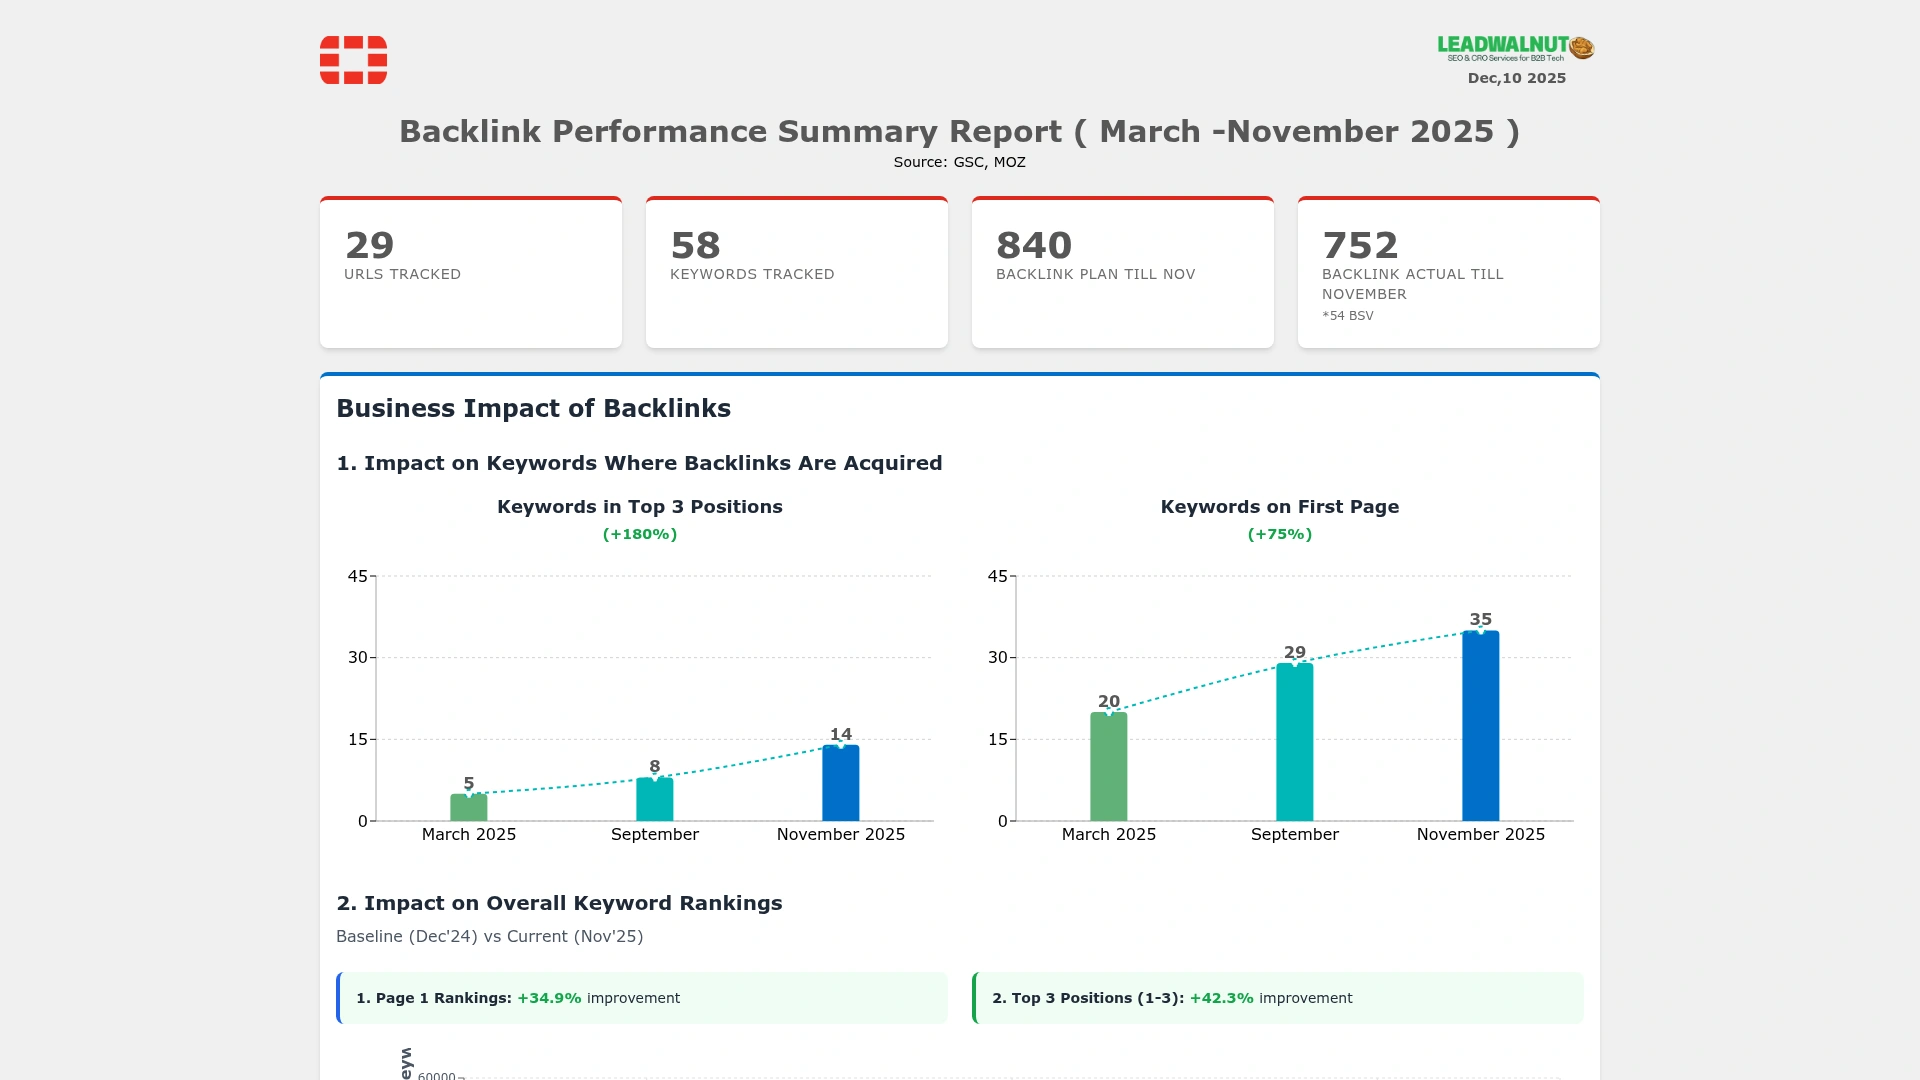
Task: Select the URLs Tracked card
Action: (x=471, y=273)
